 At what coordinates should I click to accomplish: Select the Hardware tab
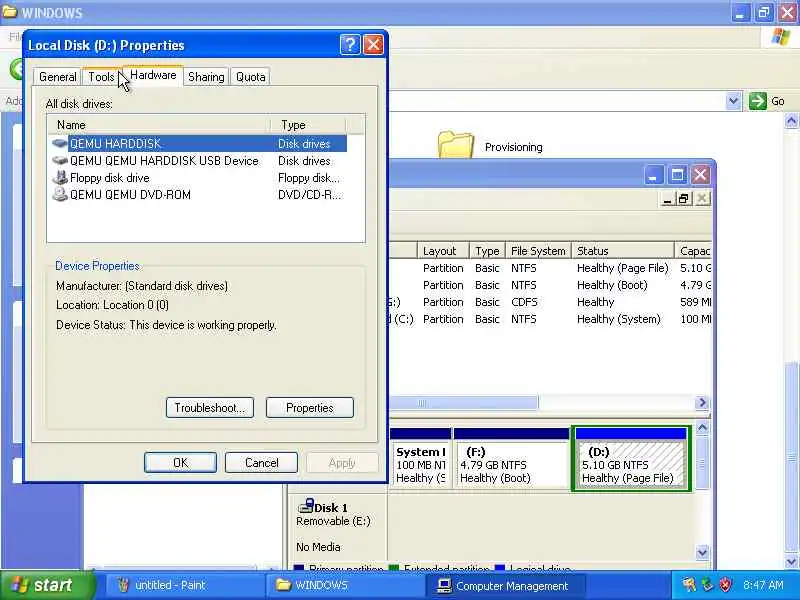click(x=153, y=75)
